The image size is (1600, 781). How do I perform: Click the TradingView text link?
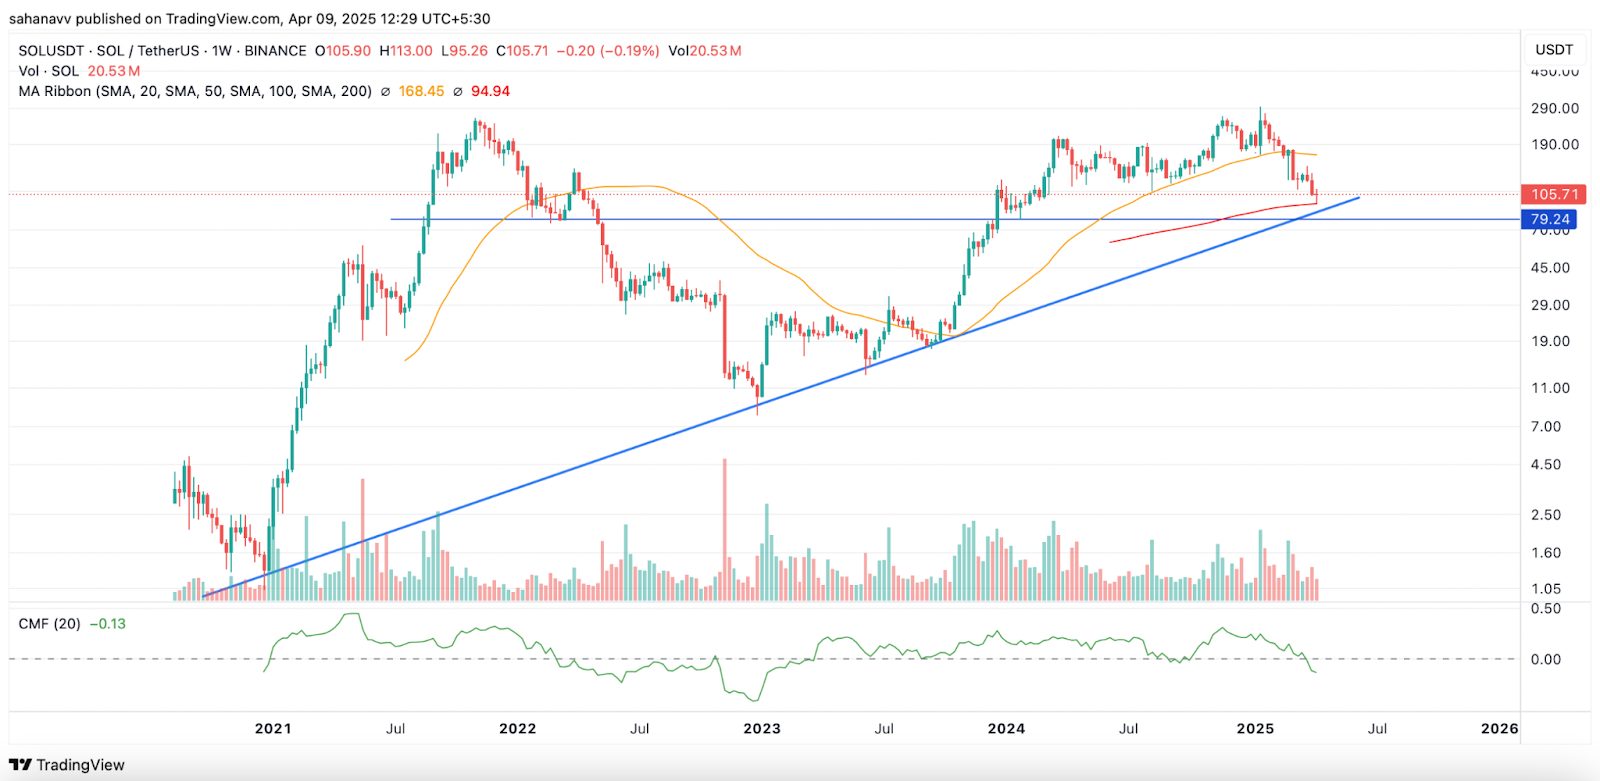point(81,765)
